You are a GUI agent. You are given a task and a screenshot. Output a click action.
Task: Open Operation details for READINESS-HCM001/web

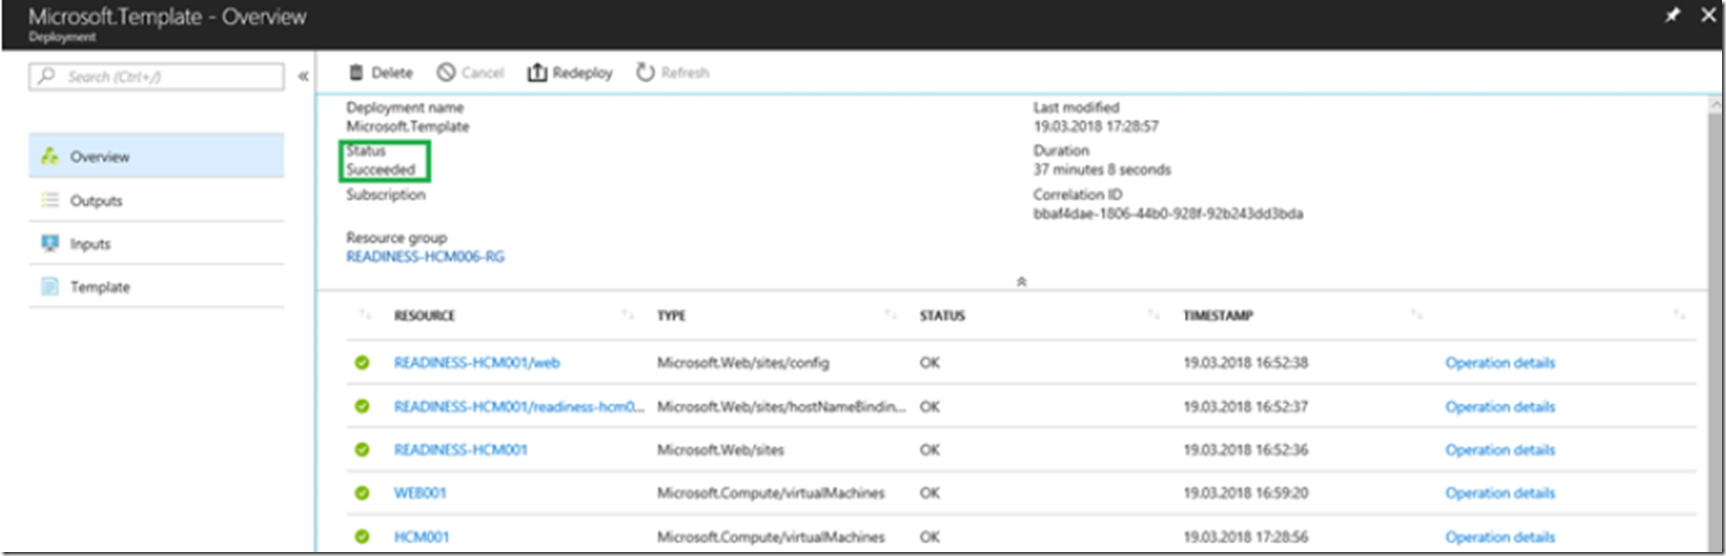1500,363
